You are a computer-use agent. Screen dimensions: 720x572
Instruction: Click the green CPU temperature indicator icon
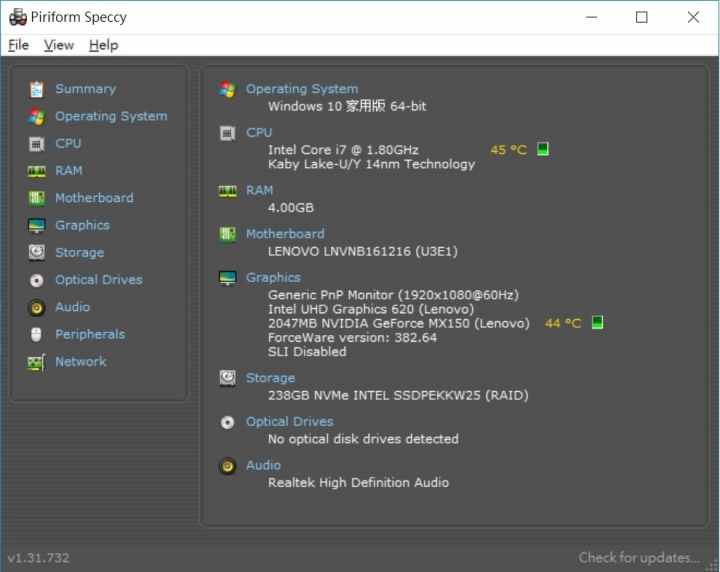coord(543,149)
